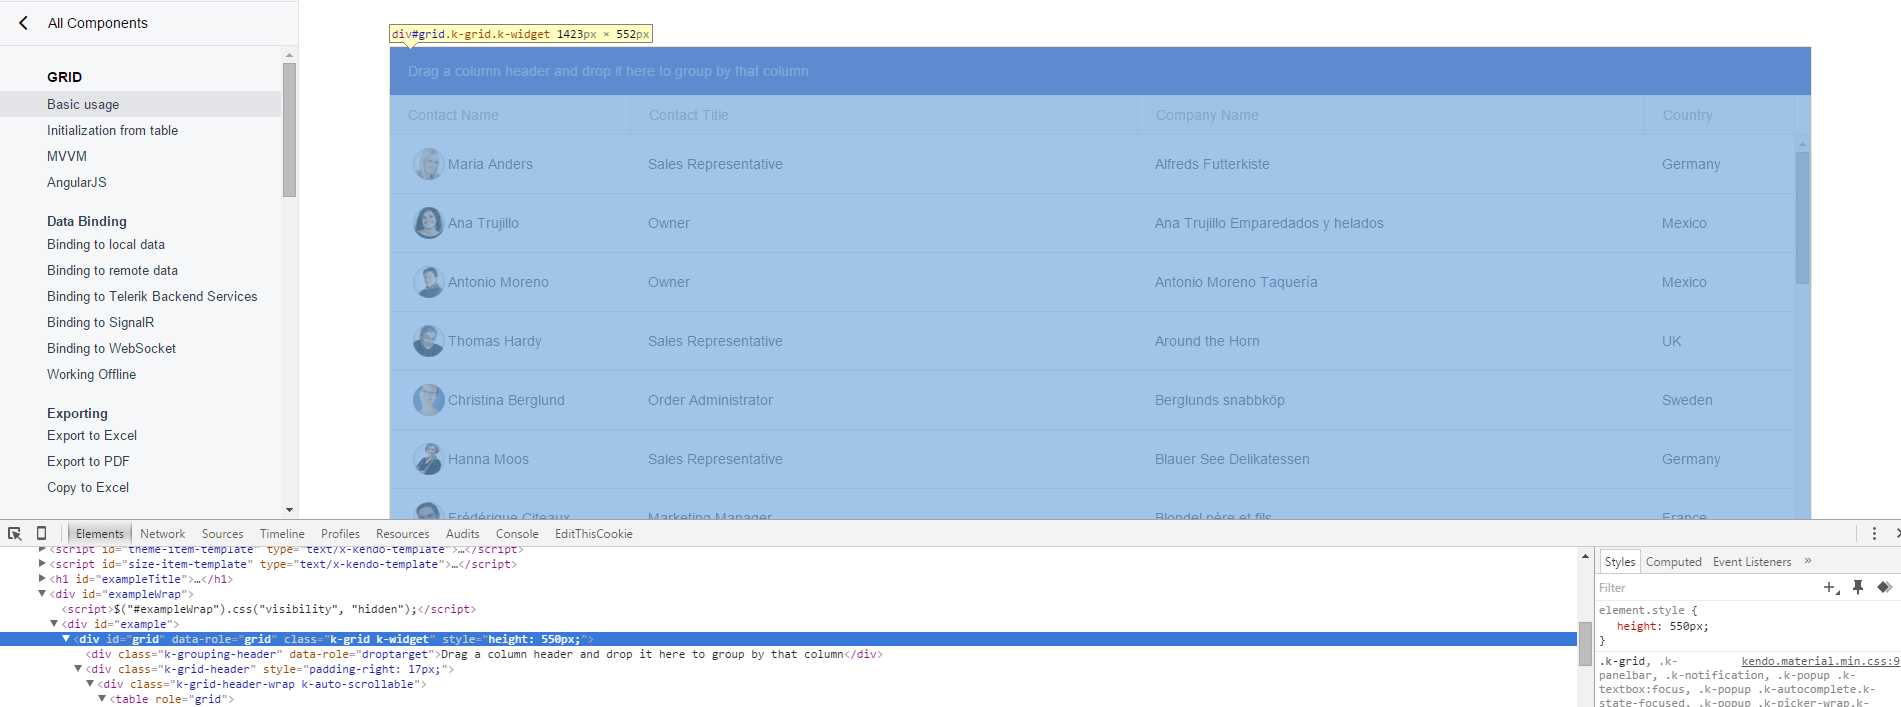Click the Styles Filter input field
1901x707 pixels.
click(1705, 588)
